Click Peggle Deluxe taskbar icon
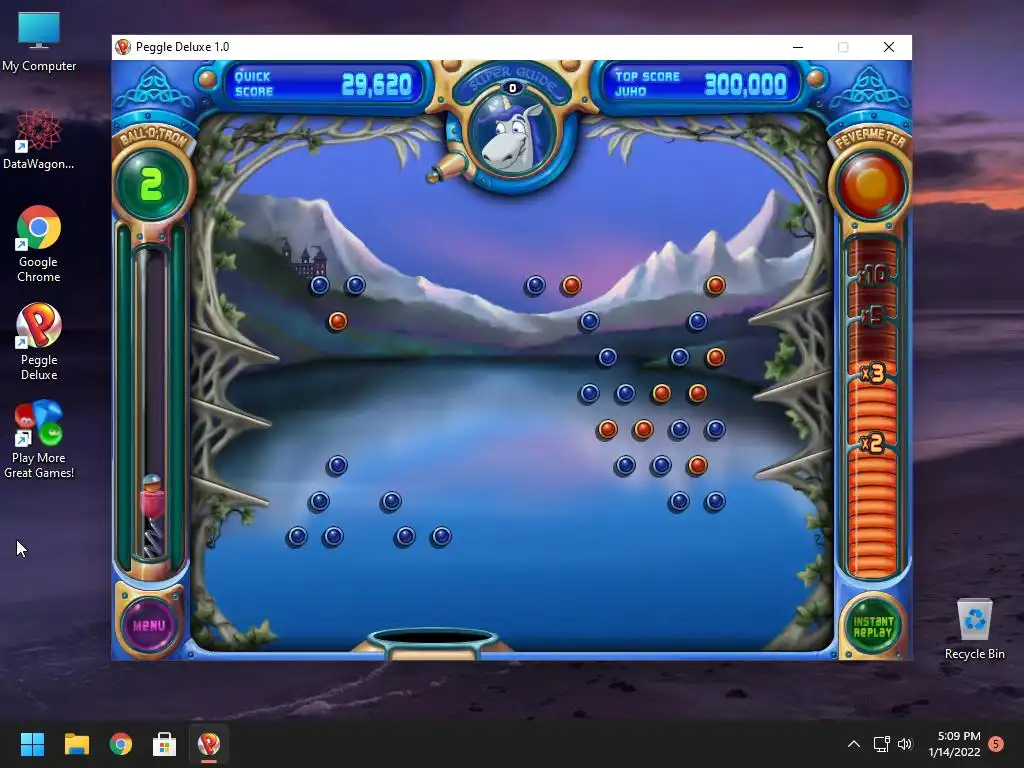The width and height of the screenshot is (1024, 768). 209,744
